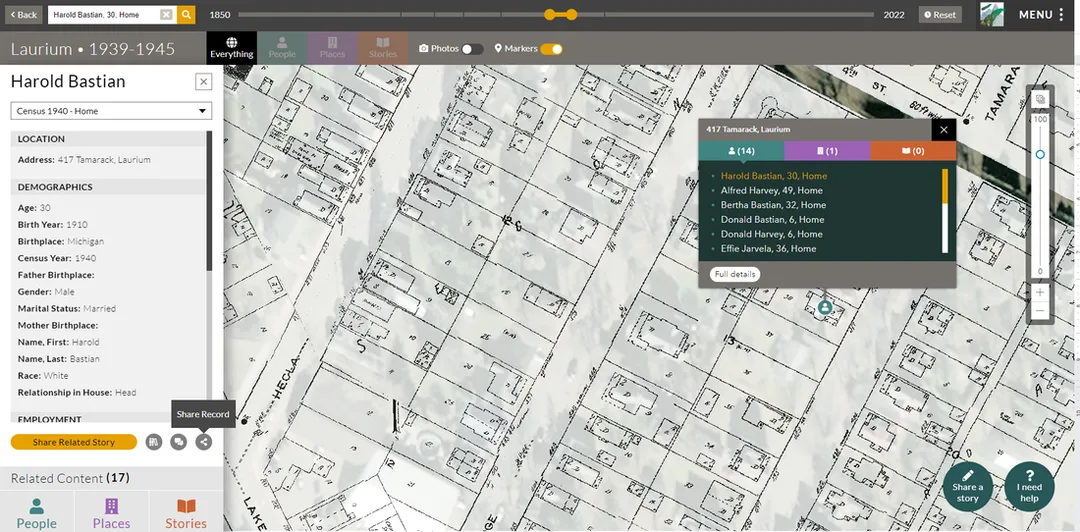Click the Birthplace: Michigan row
The width and height of the screenshot is (1080, 532).
point(61,241)
